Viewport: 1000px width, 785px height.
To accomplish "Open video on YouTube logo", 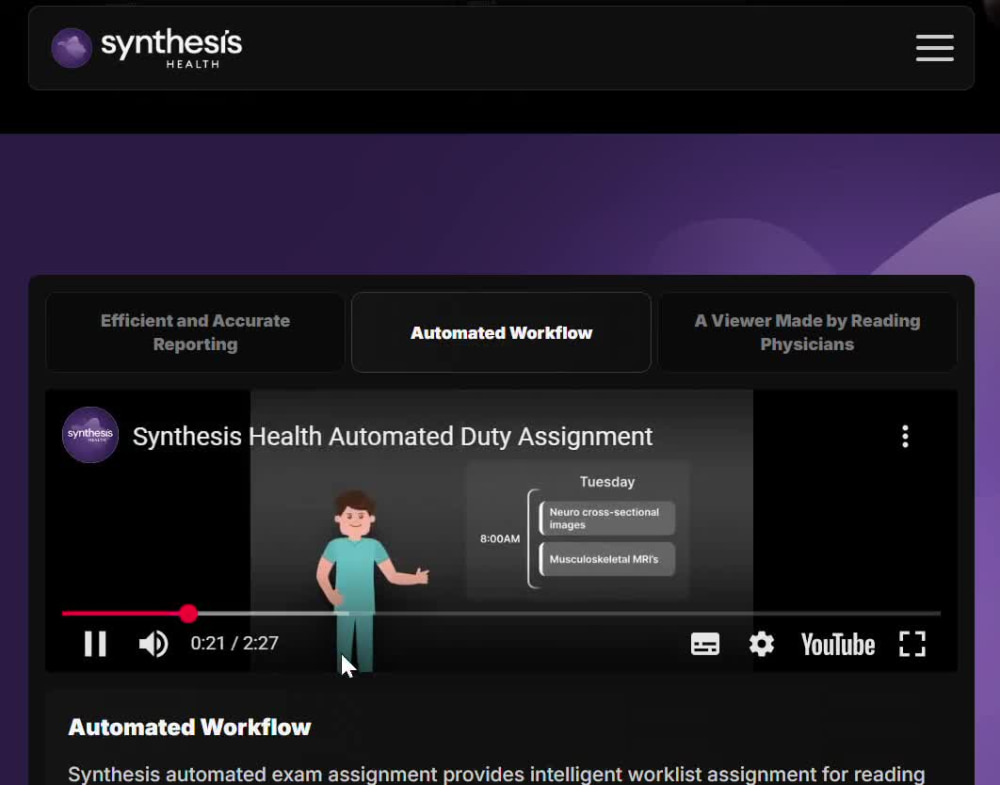I will click(838, 645).
